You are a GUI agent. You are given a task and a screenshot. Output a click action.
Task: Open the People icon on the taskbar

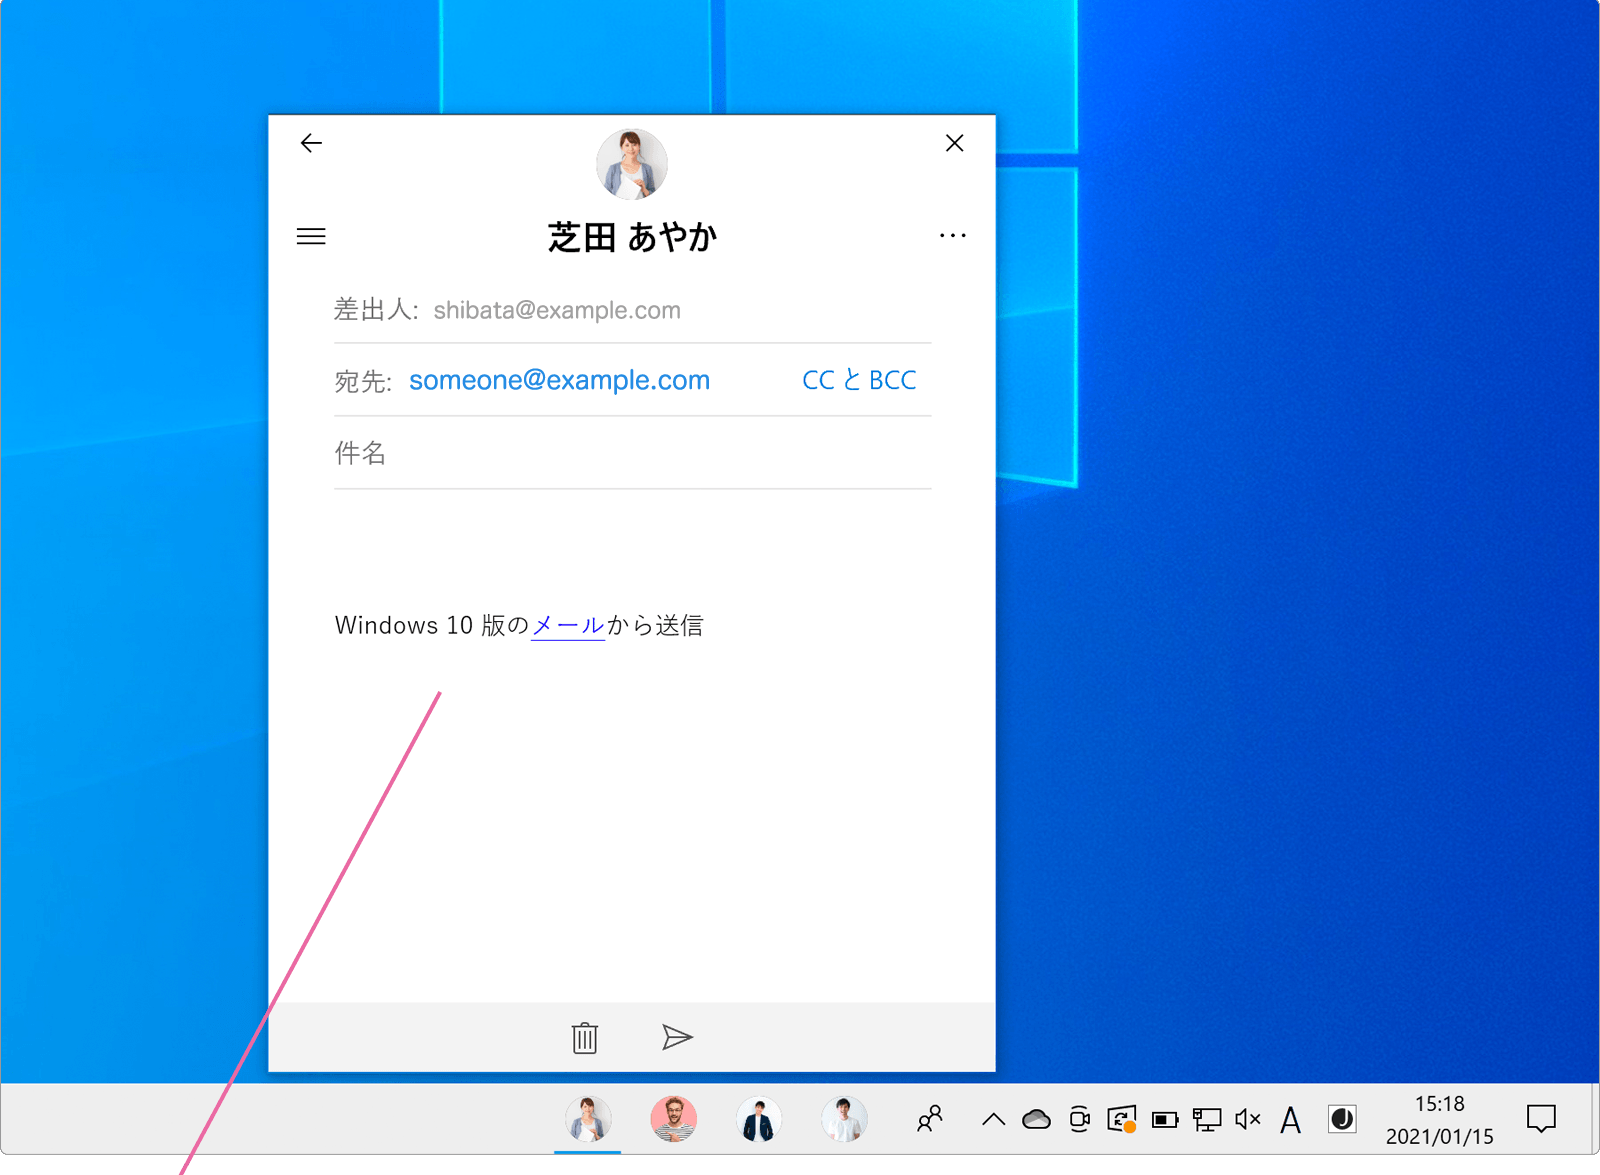click(x=930, y=1119)
